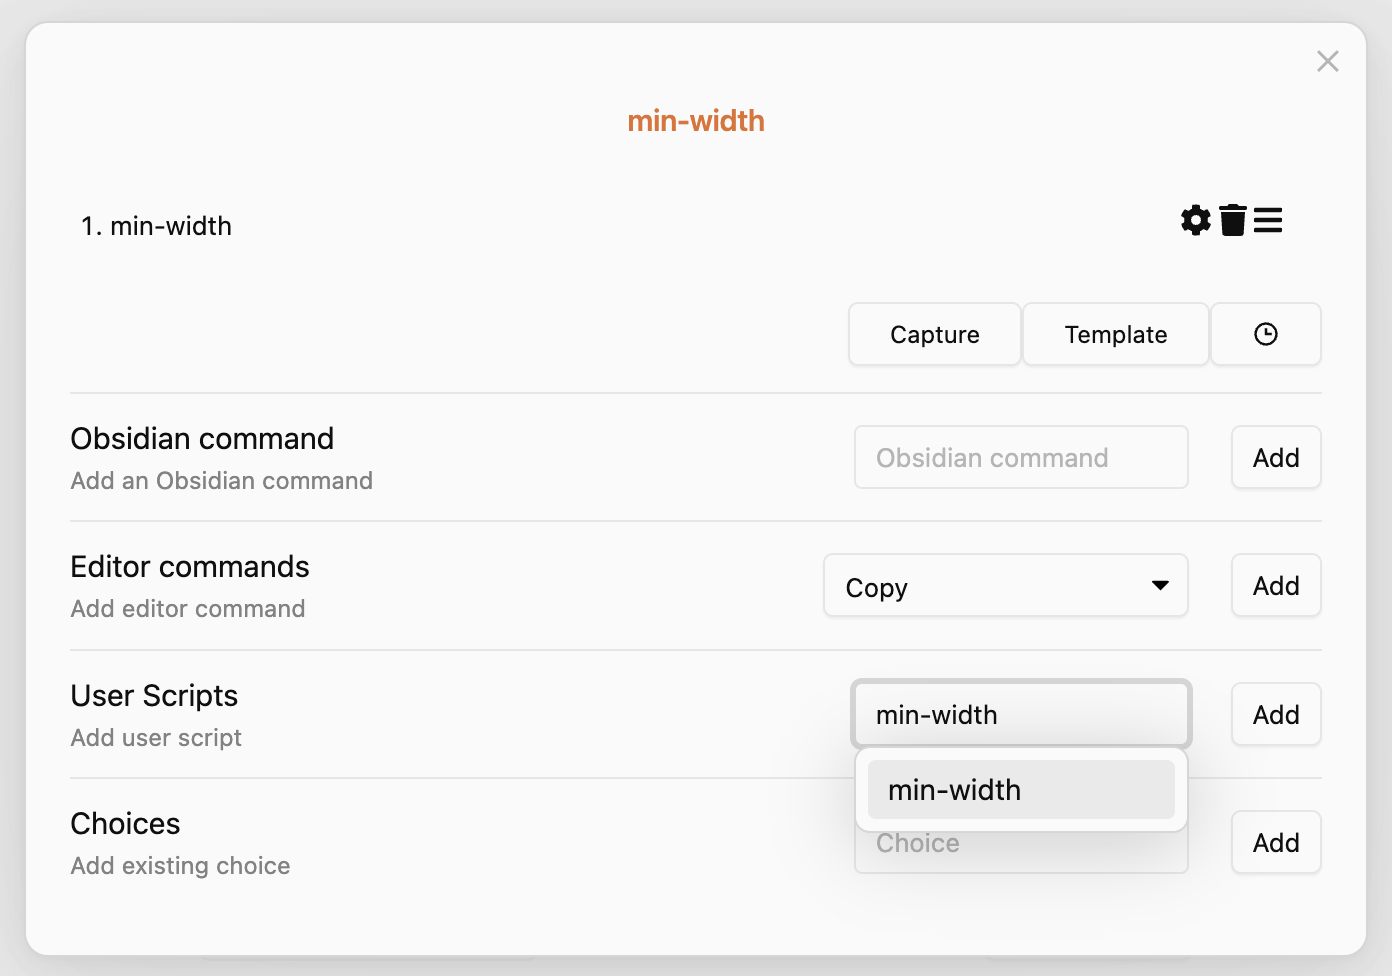Click the Obsidian command input field

1021,457
